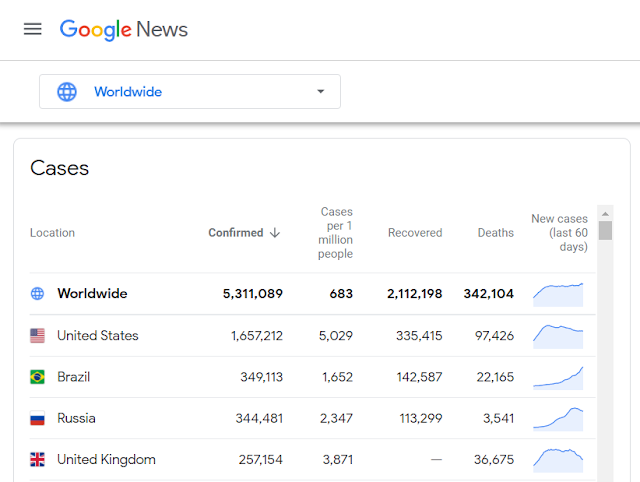The height and width of the screenshot is (482, 640).
Task: Click the globe icon in location selector
Action: (67, 92)
